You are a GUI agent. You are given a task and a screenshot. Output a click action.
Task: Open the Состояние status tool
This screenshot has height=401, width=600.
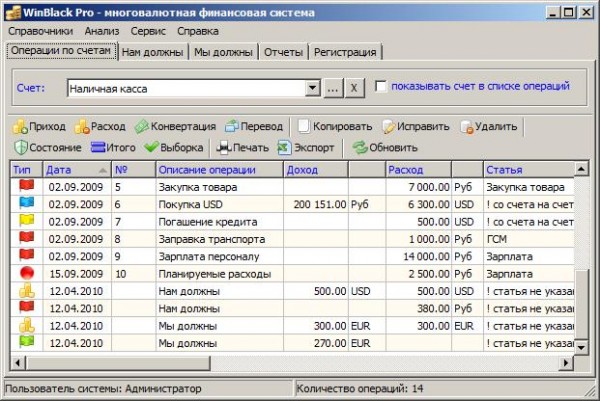point(21,147)
